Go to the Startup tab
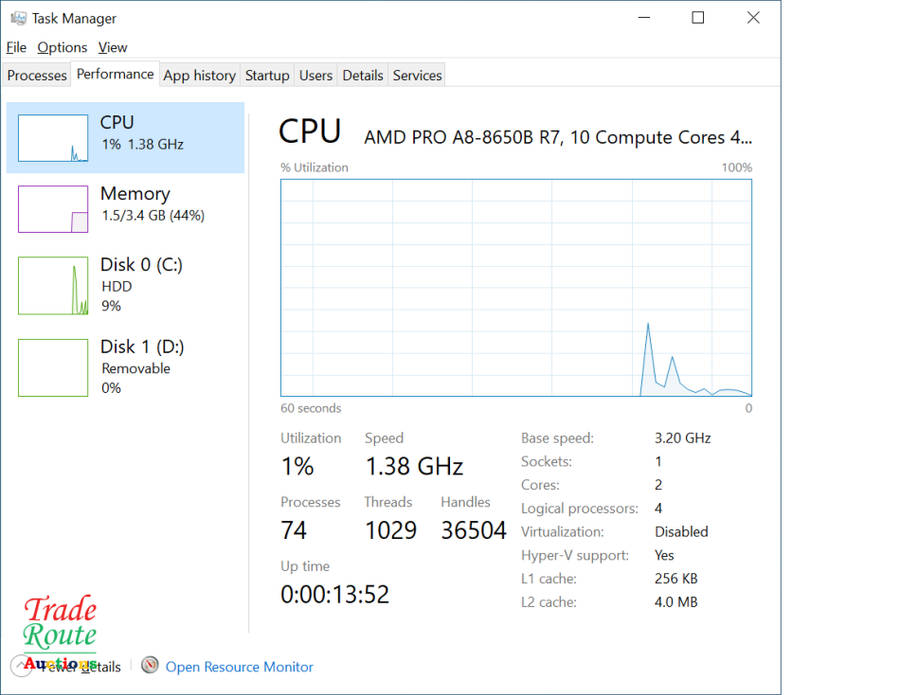Viewport: 900px width, 695px height. (x=267, y=75)
